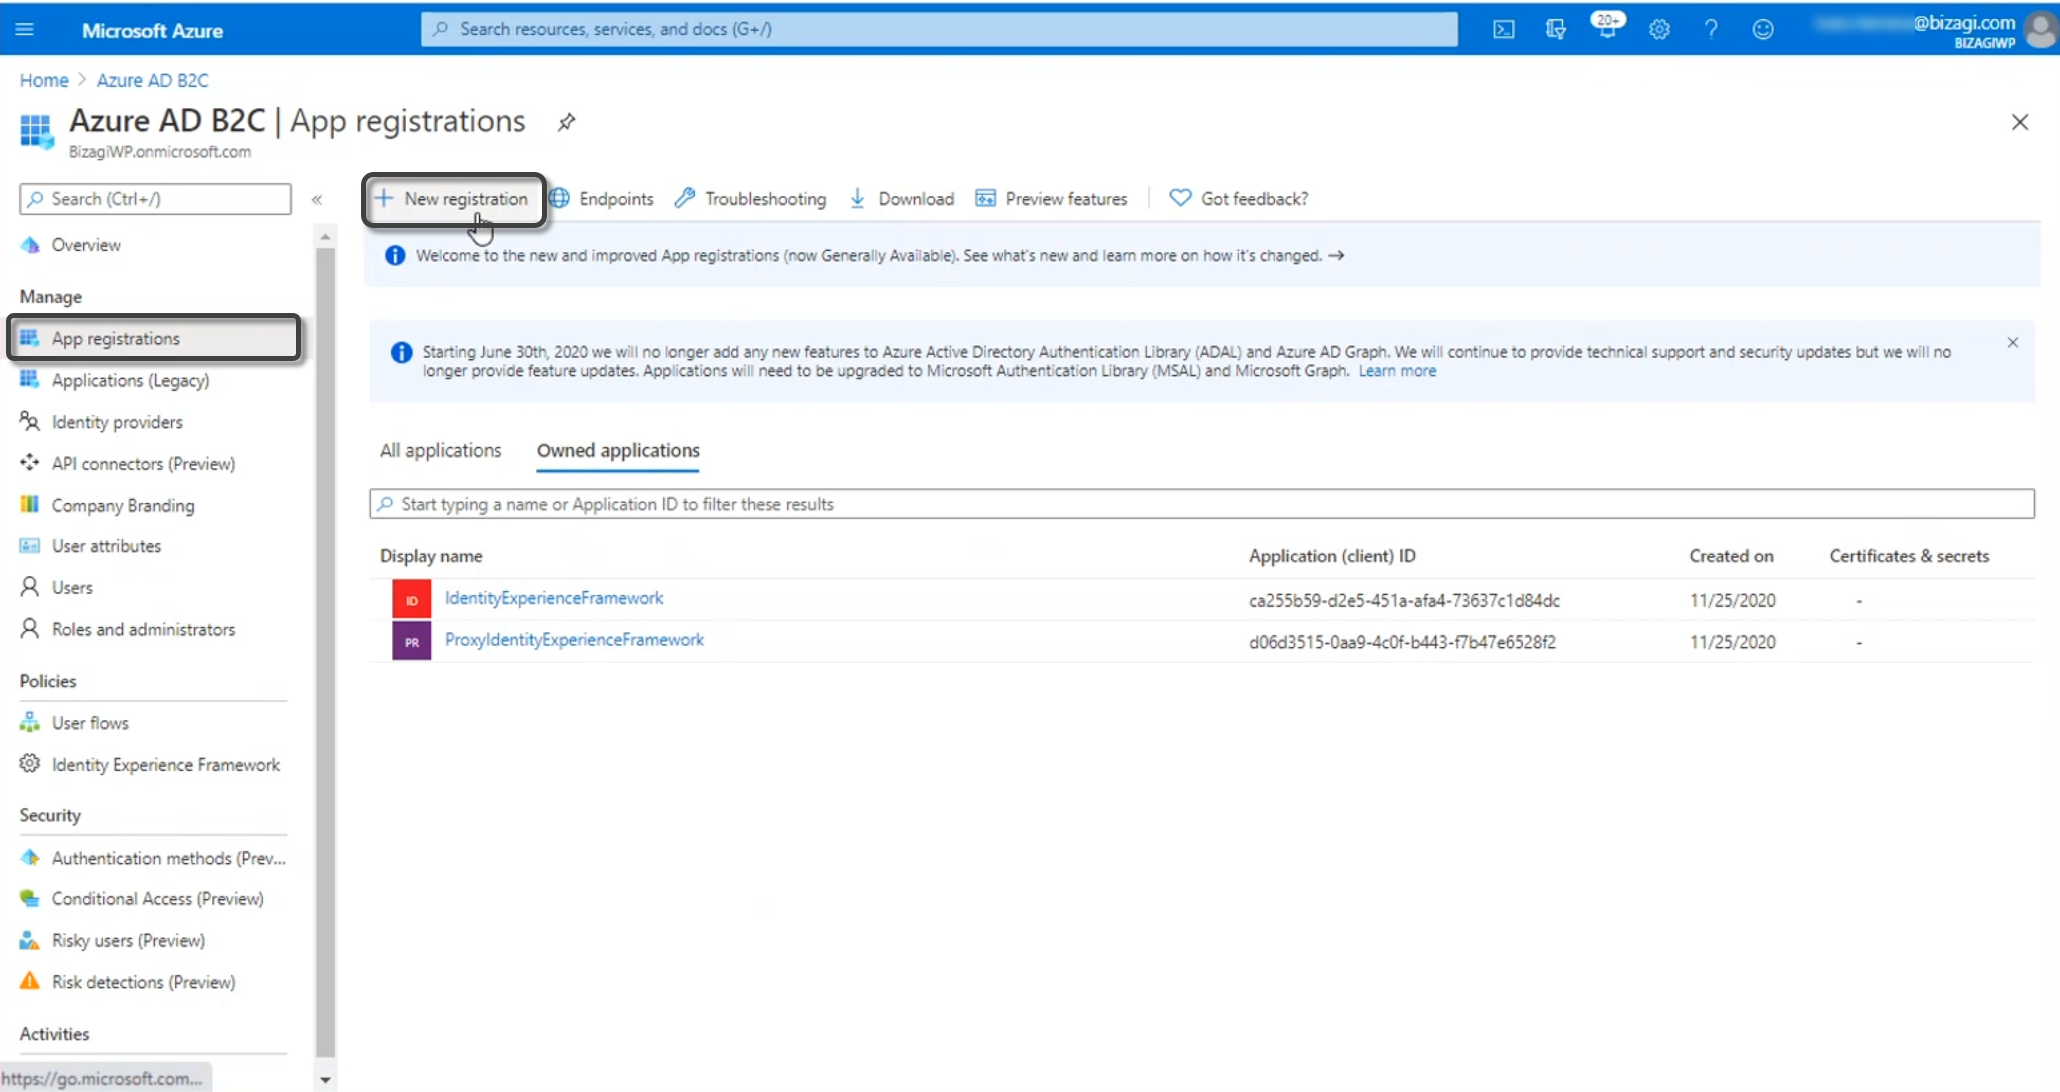Click New registration

point(453,199)
